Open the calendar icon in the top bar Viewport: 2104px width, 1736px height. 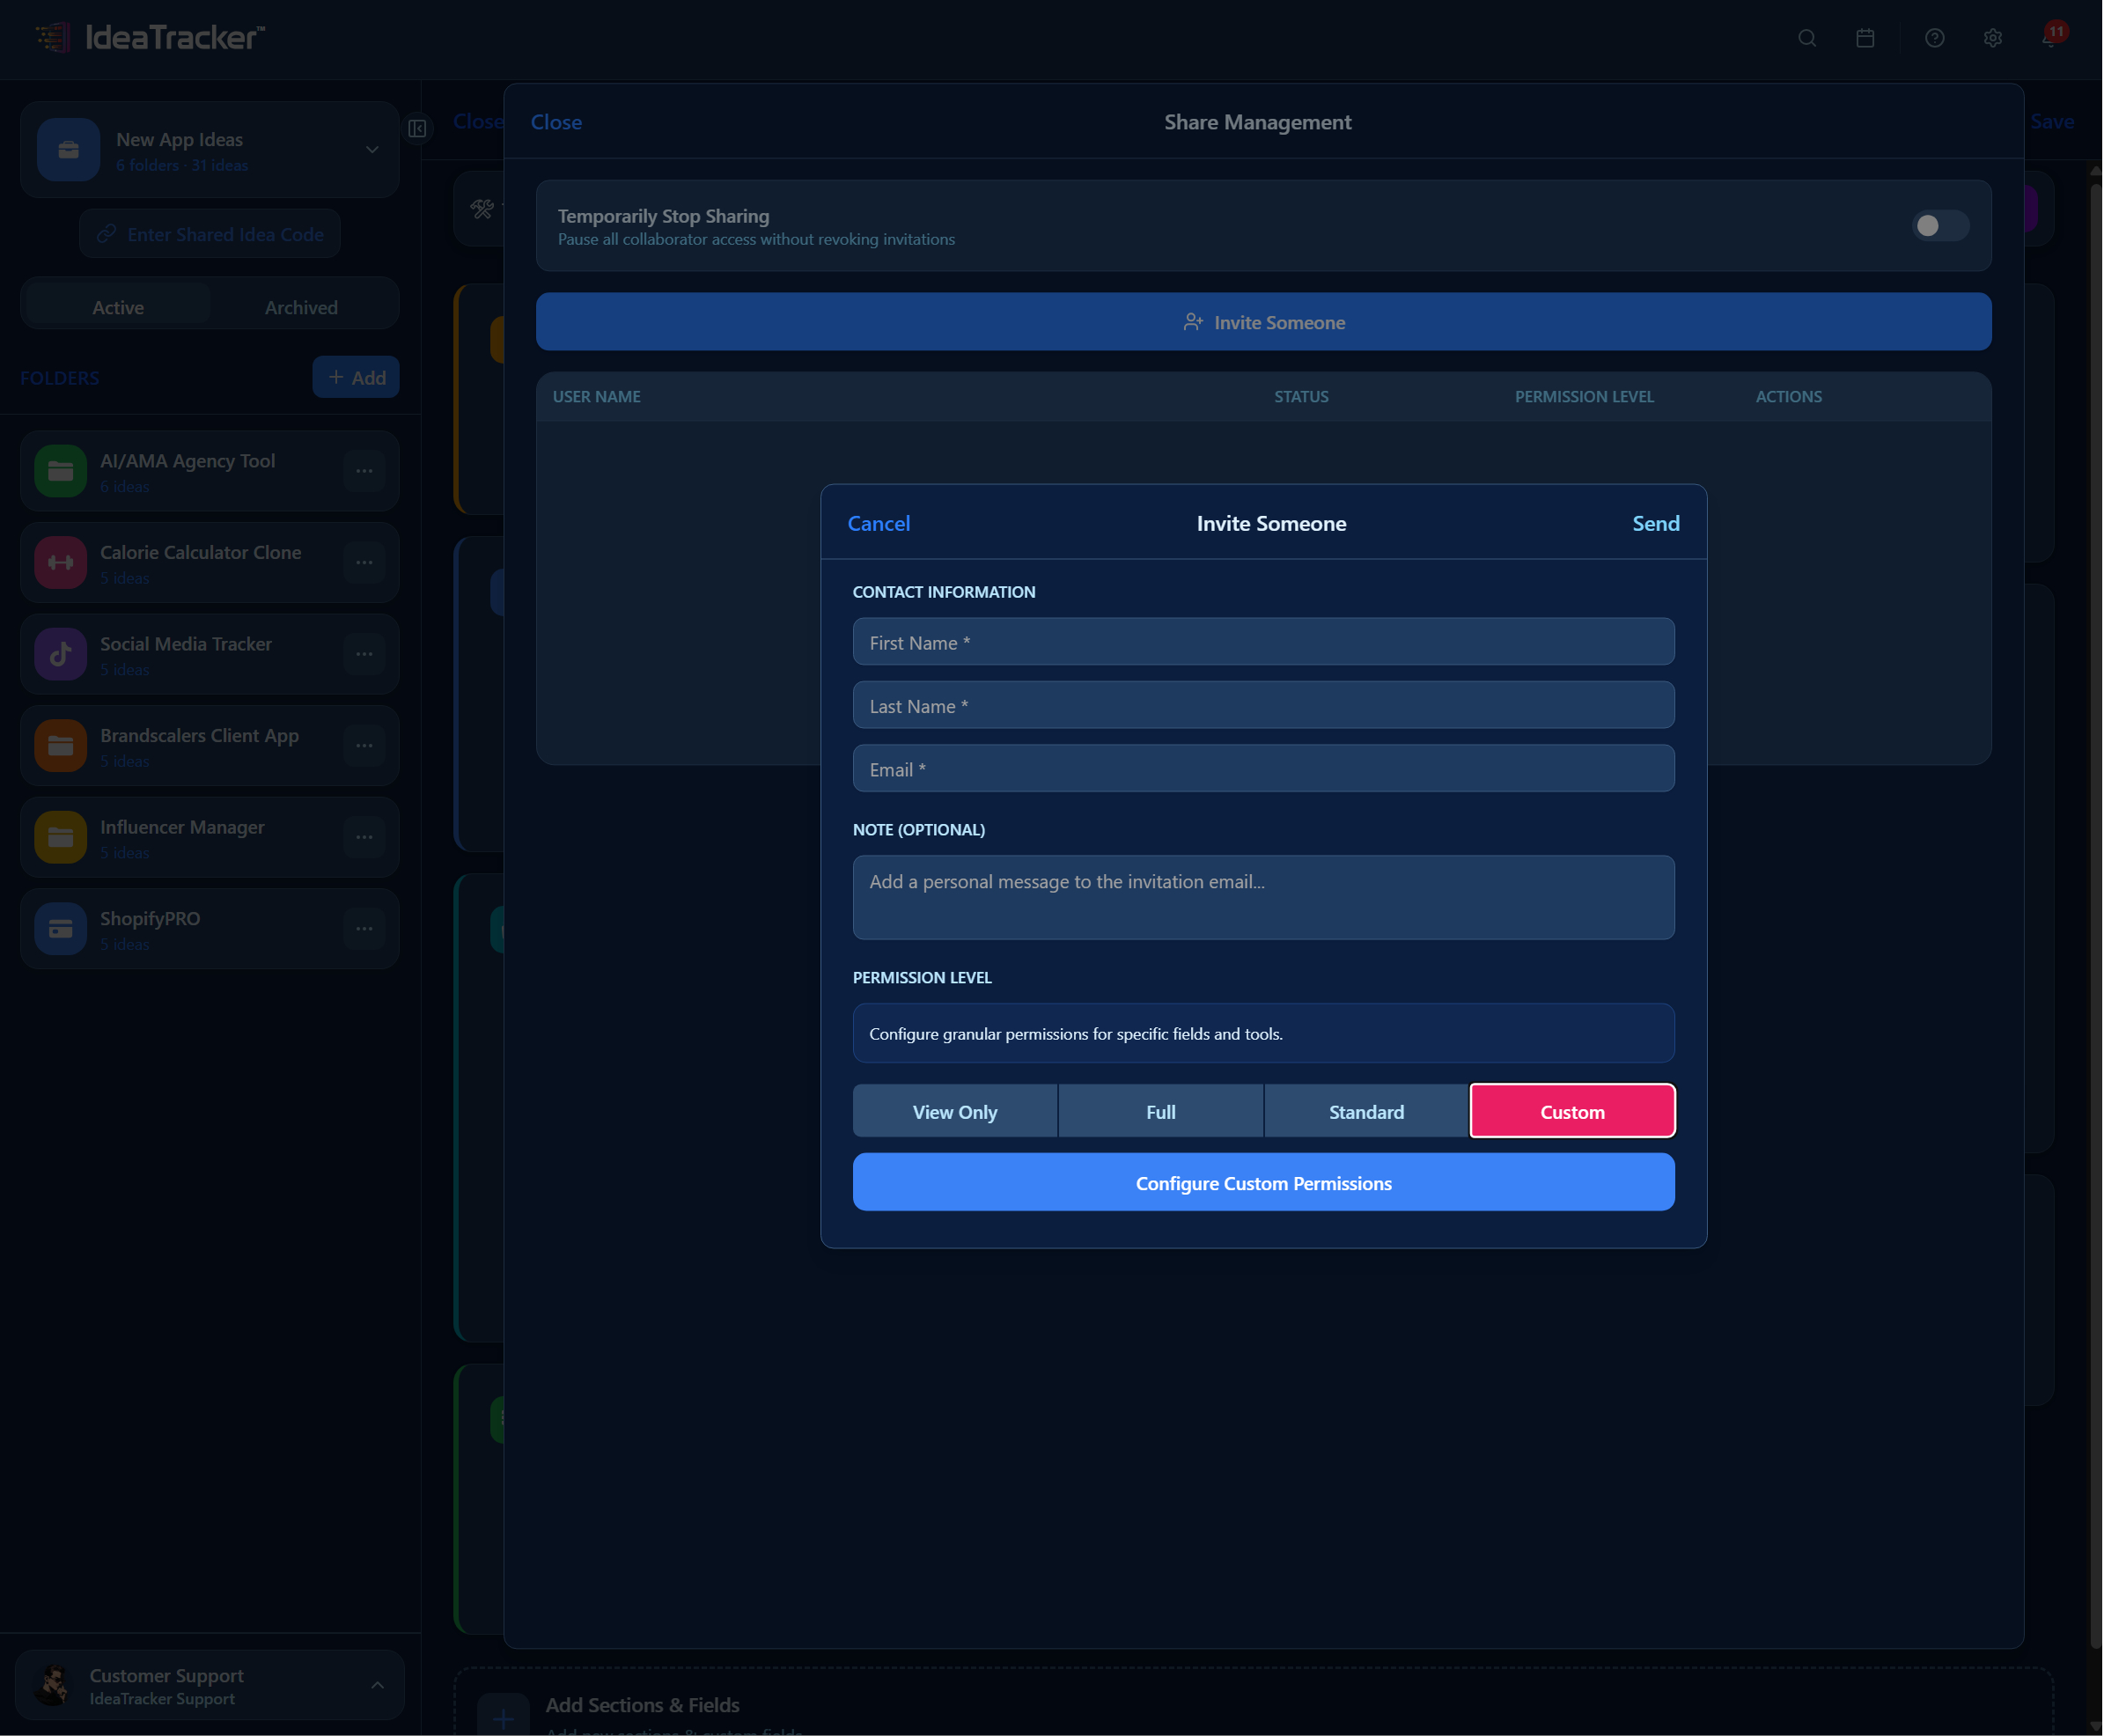(1864, 38)
